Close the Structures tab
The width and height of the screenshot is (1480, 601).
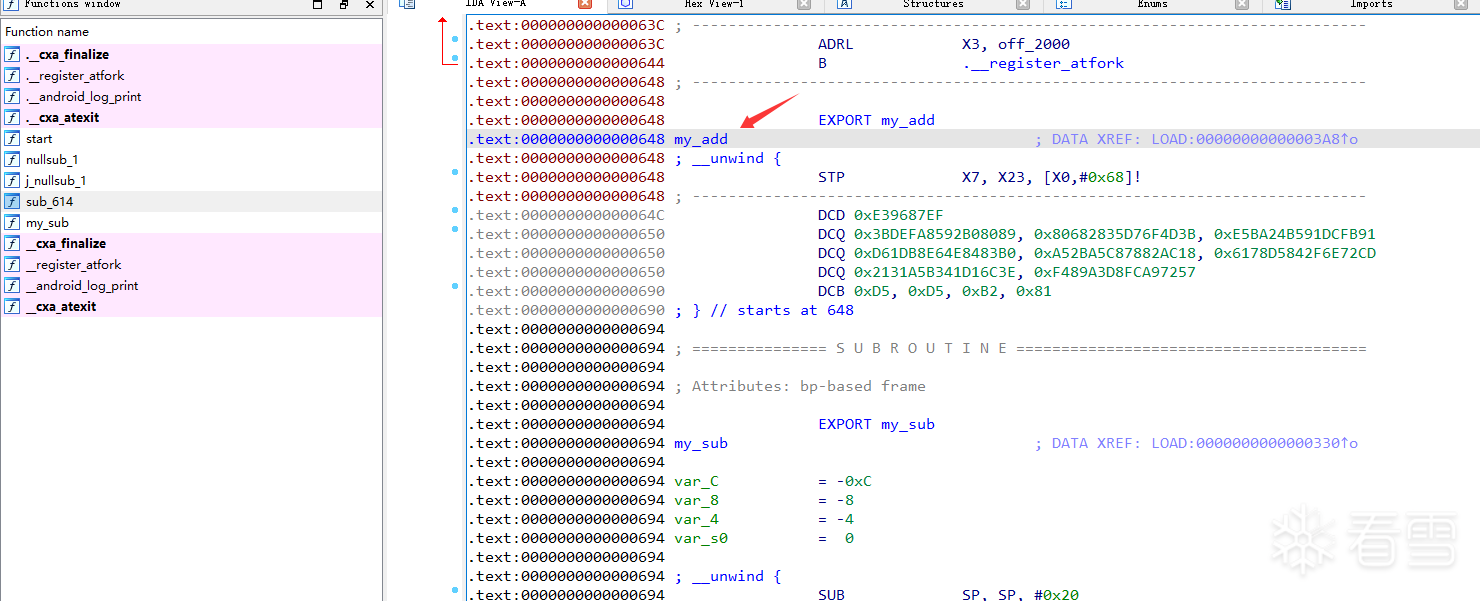pyautogui.click(x=1023, y=4)
